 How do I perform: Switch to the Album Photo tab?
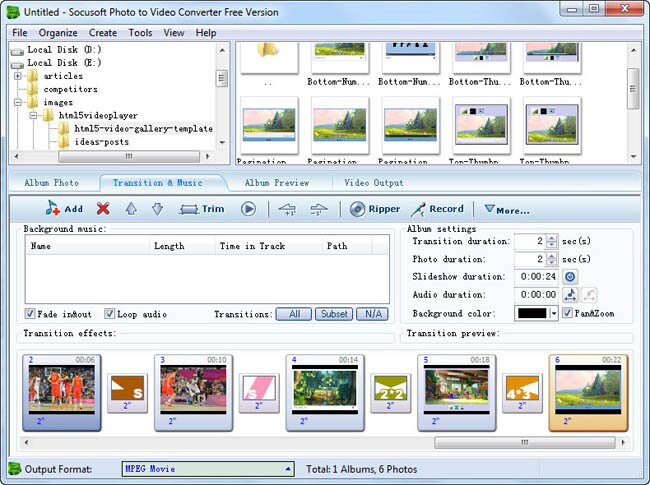click(52, 183)
